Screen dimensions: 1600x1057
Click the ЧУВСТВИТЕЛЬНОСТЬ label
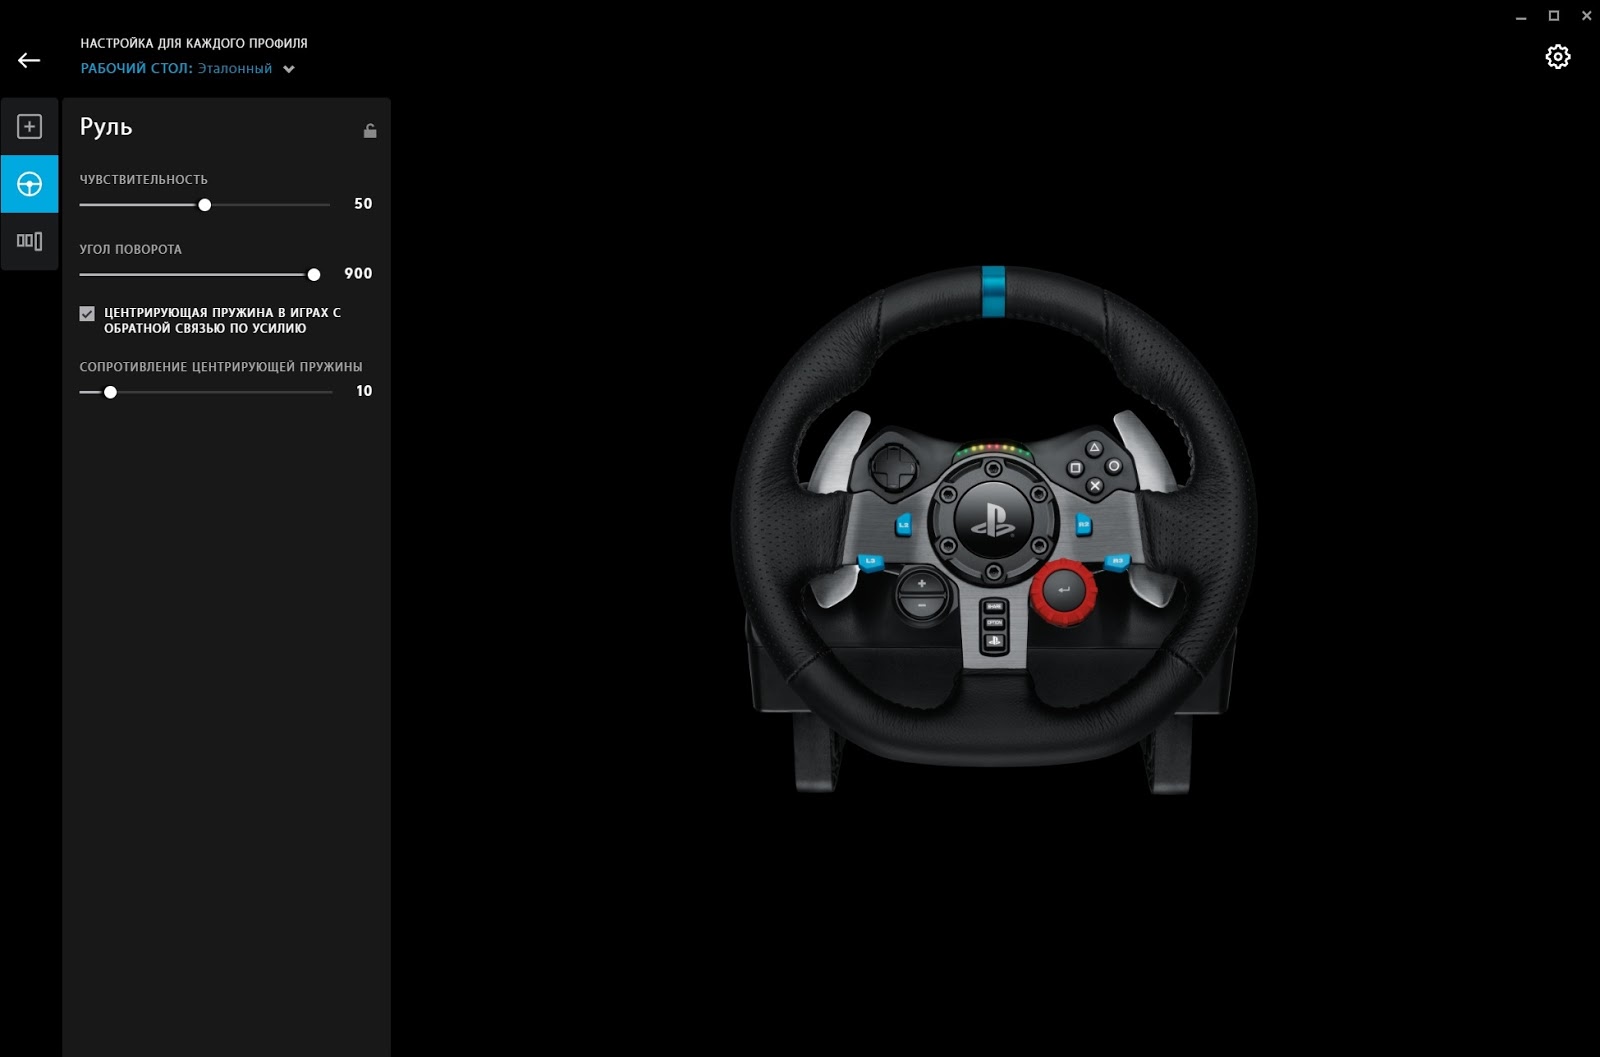tap(144, 180)
